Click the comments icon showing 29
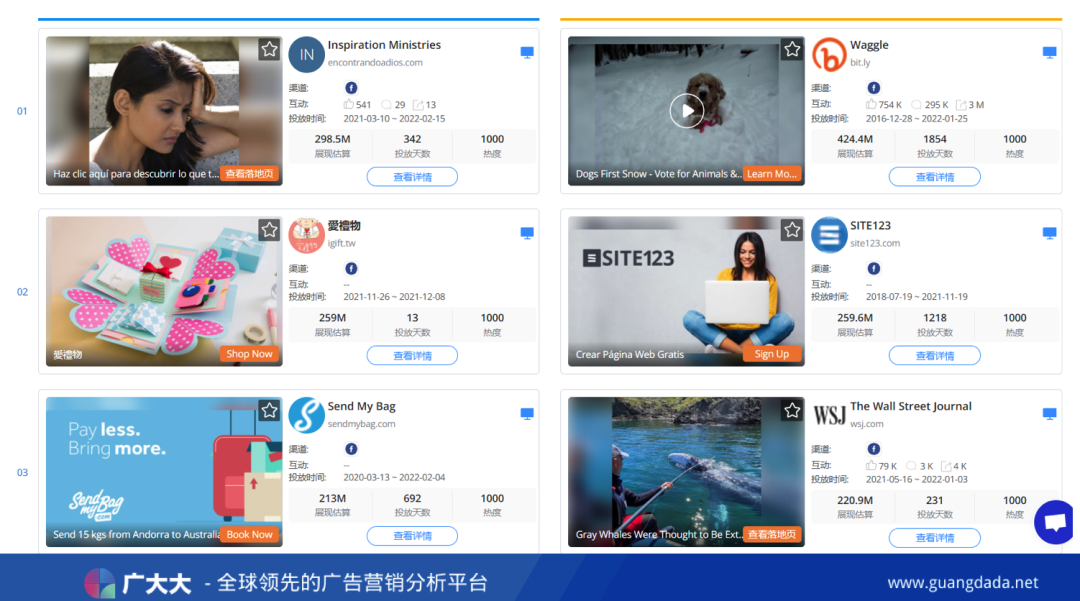 pyautogui.click(x=386, y=105)
